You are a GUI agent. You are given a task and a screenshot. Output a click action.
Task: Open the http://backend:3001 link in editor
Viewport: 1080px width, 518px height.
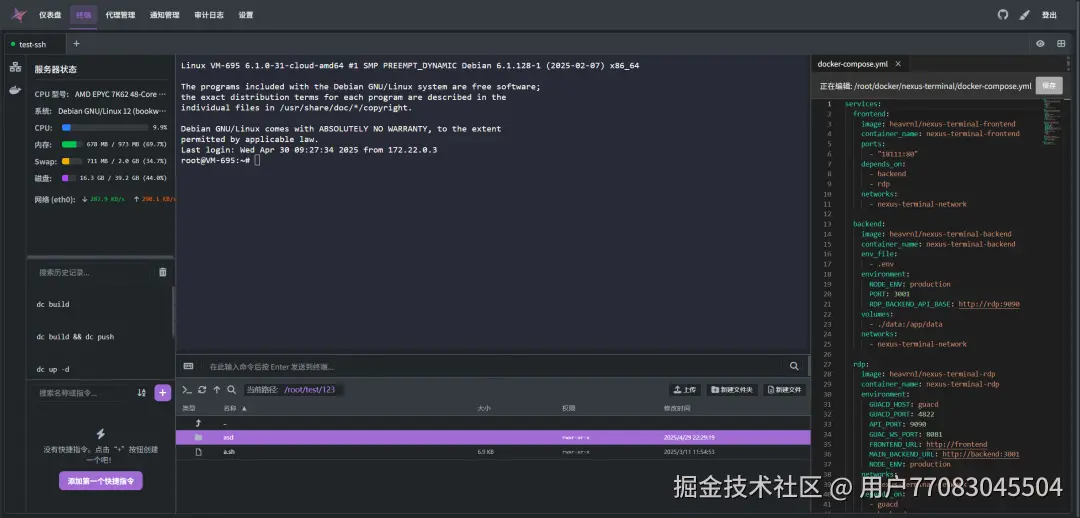point(981,454)
